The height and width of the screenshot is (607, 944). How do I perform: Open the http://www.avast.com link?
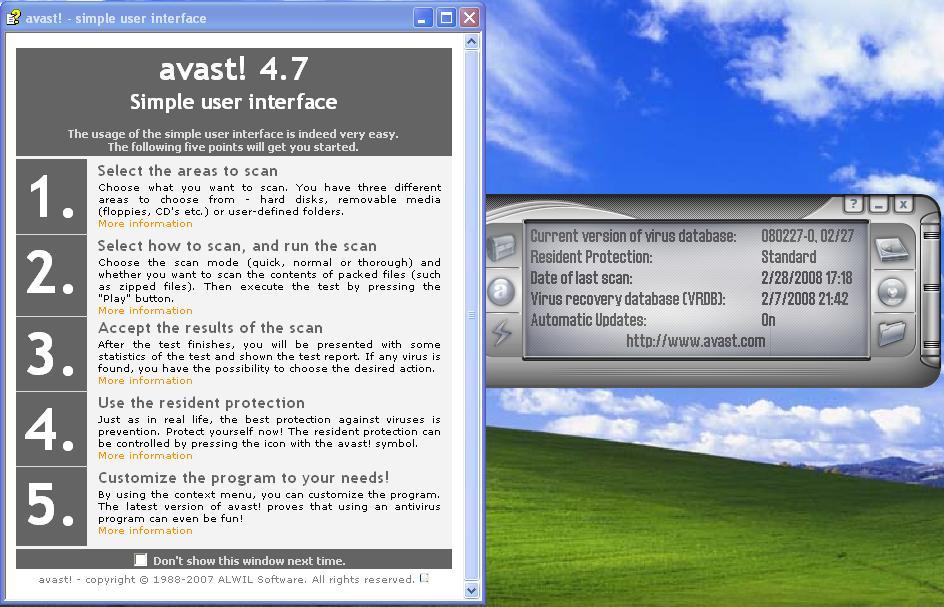pyautogui.click(x=695, y=341)
